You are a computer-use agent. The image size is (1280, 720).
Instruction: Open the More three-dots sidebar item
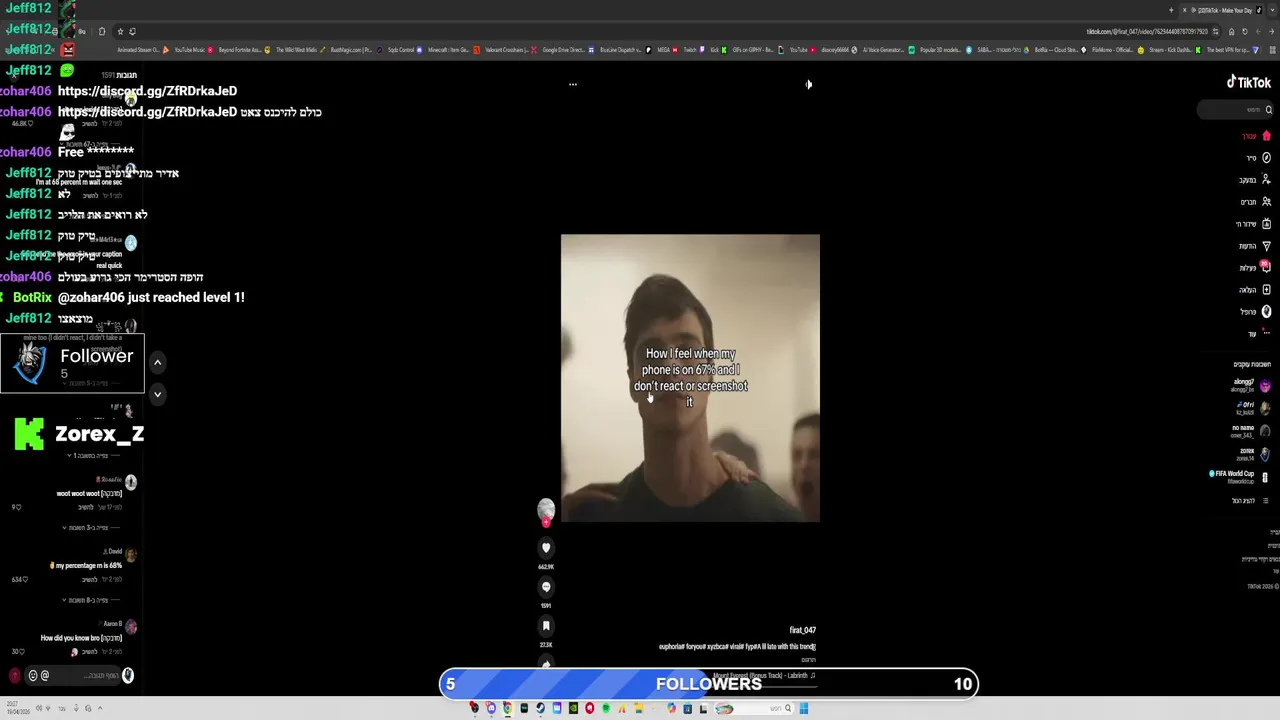click(x=1266, y=331)
